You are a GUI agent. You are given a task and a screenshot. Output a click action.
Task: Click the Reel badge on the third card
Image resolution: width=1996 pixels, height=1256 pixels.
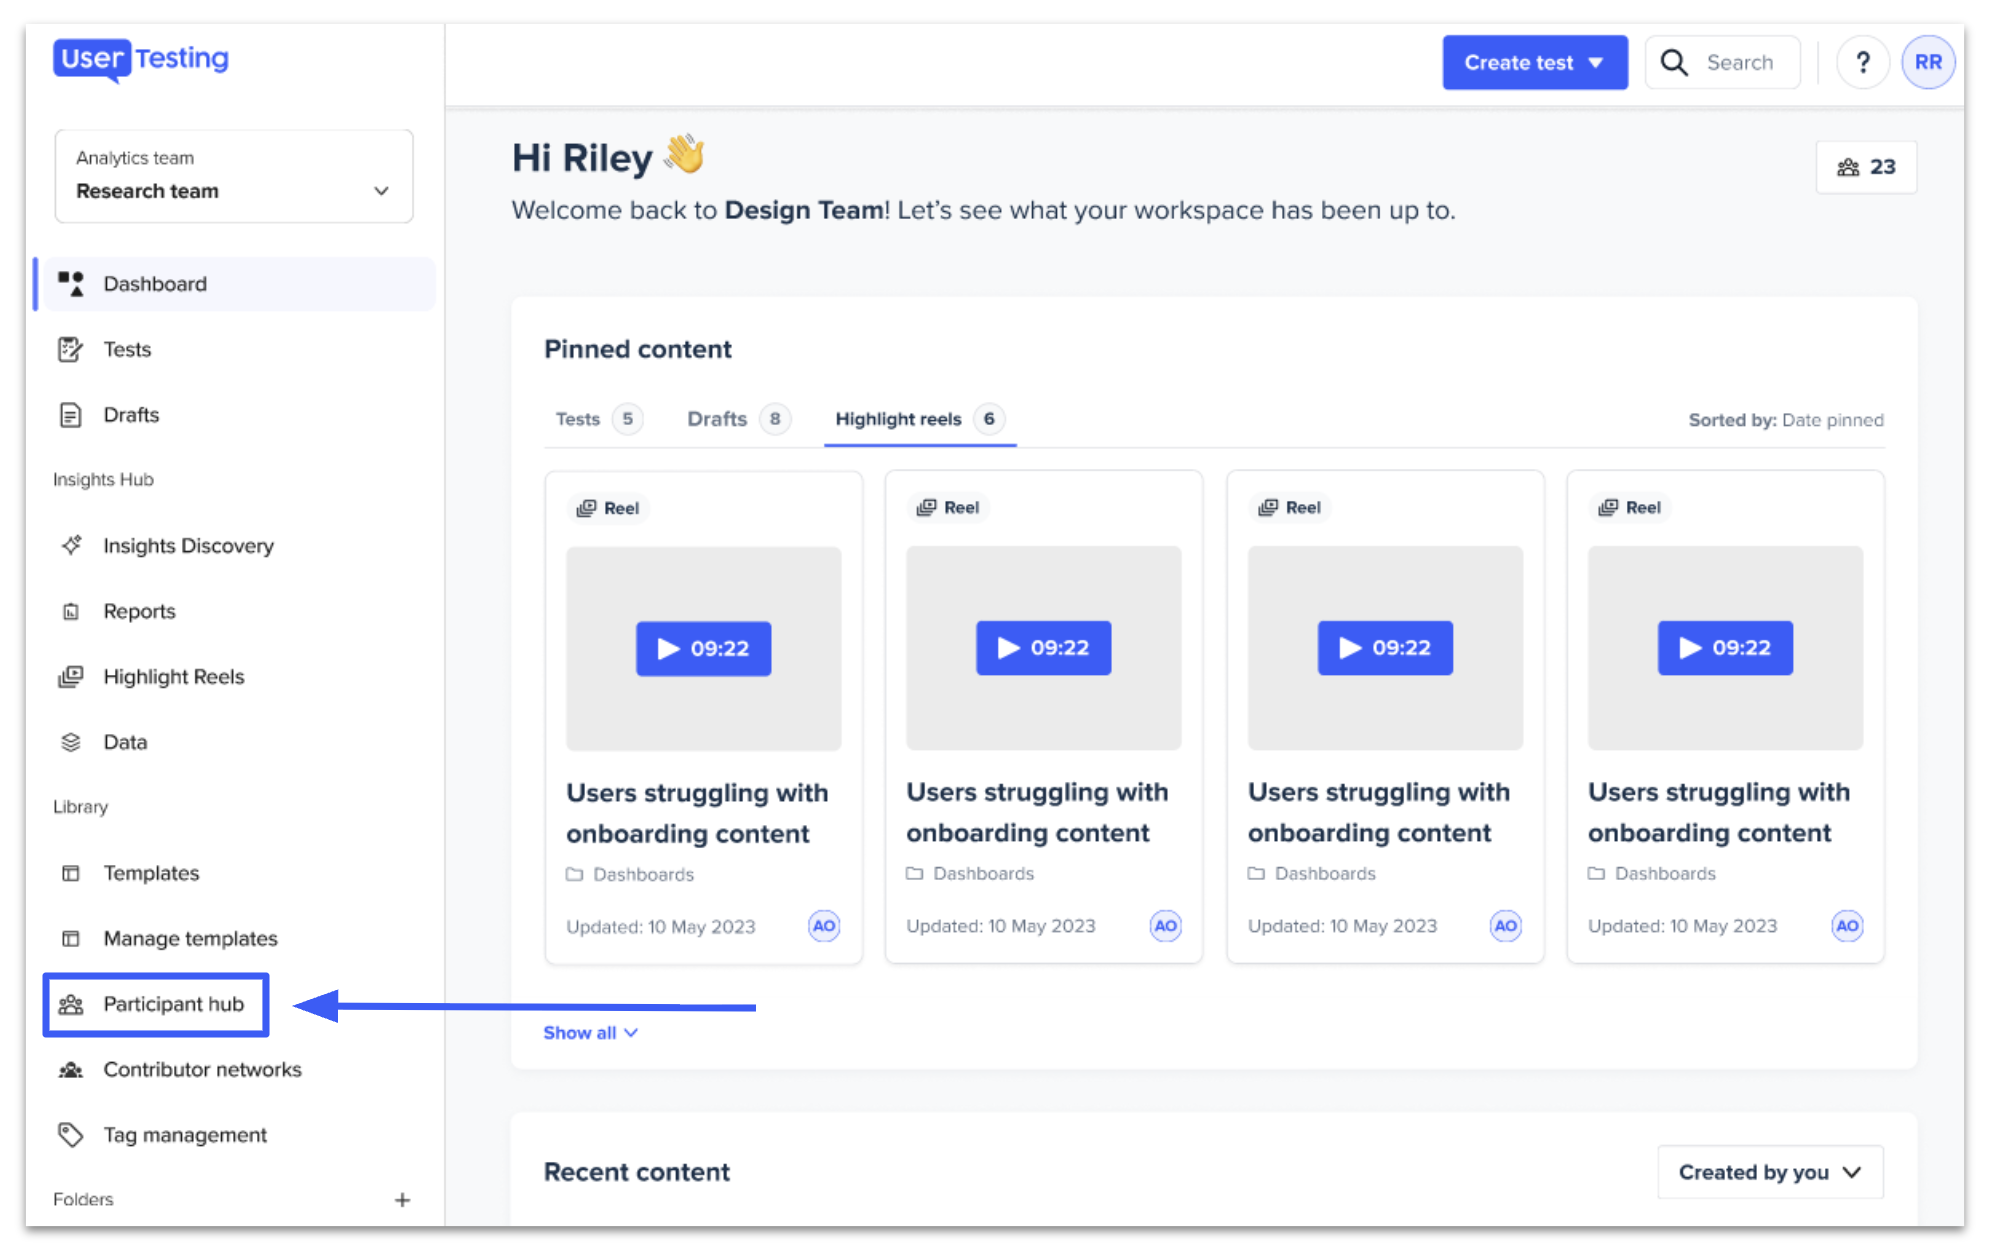coord(1290,508)
